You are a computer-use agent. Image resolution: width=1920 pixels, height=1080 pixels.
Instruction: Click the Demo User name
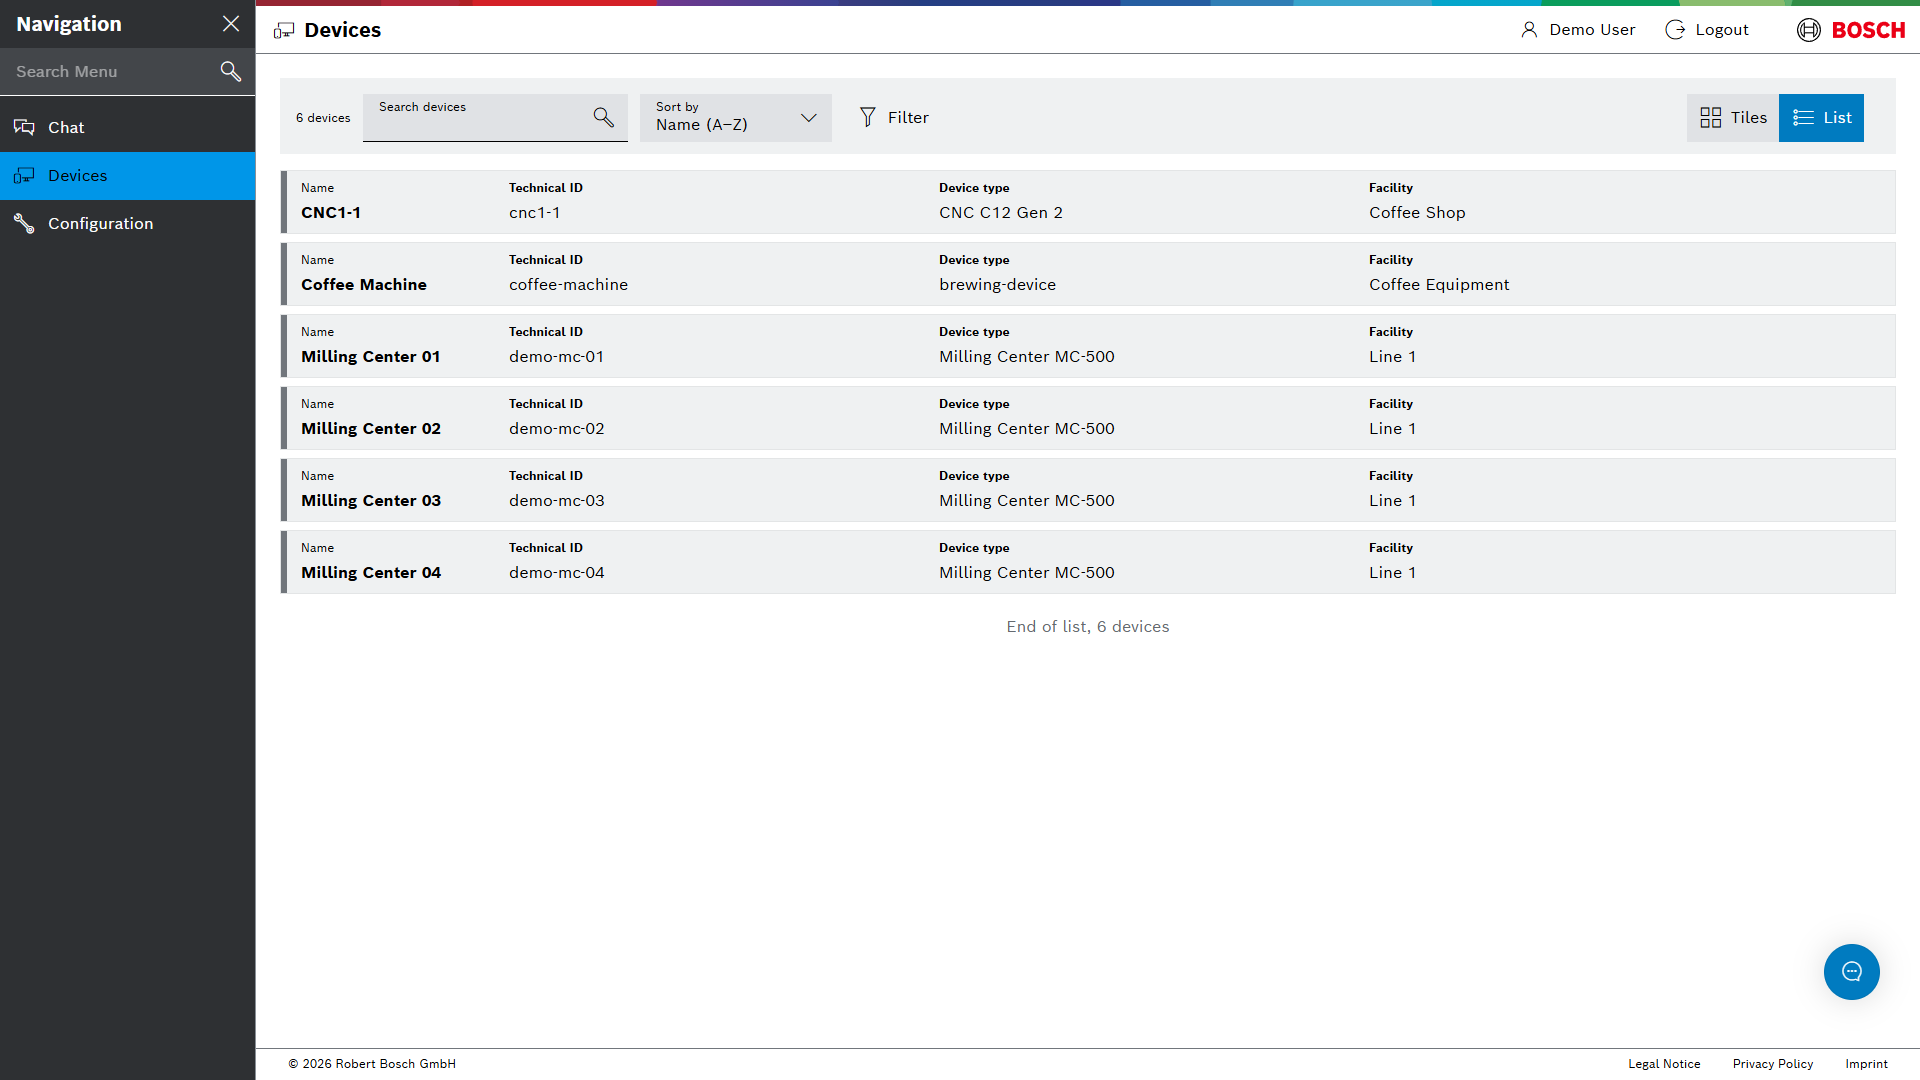click(1592, 30)
